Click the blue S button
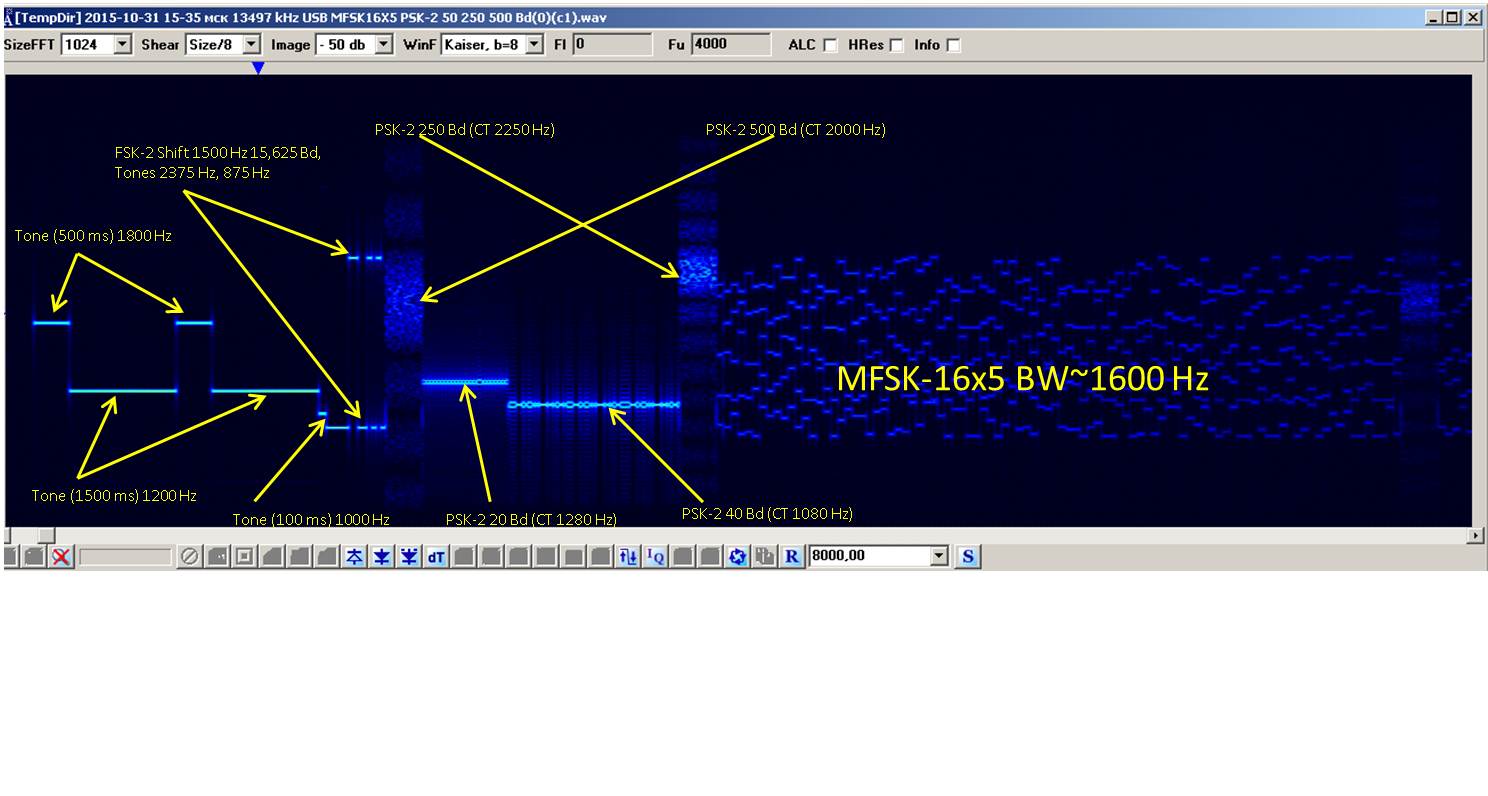This screenshot has width=1488, height=796. point(967,557)
